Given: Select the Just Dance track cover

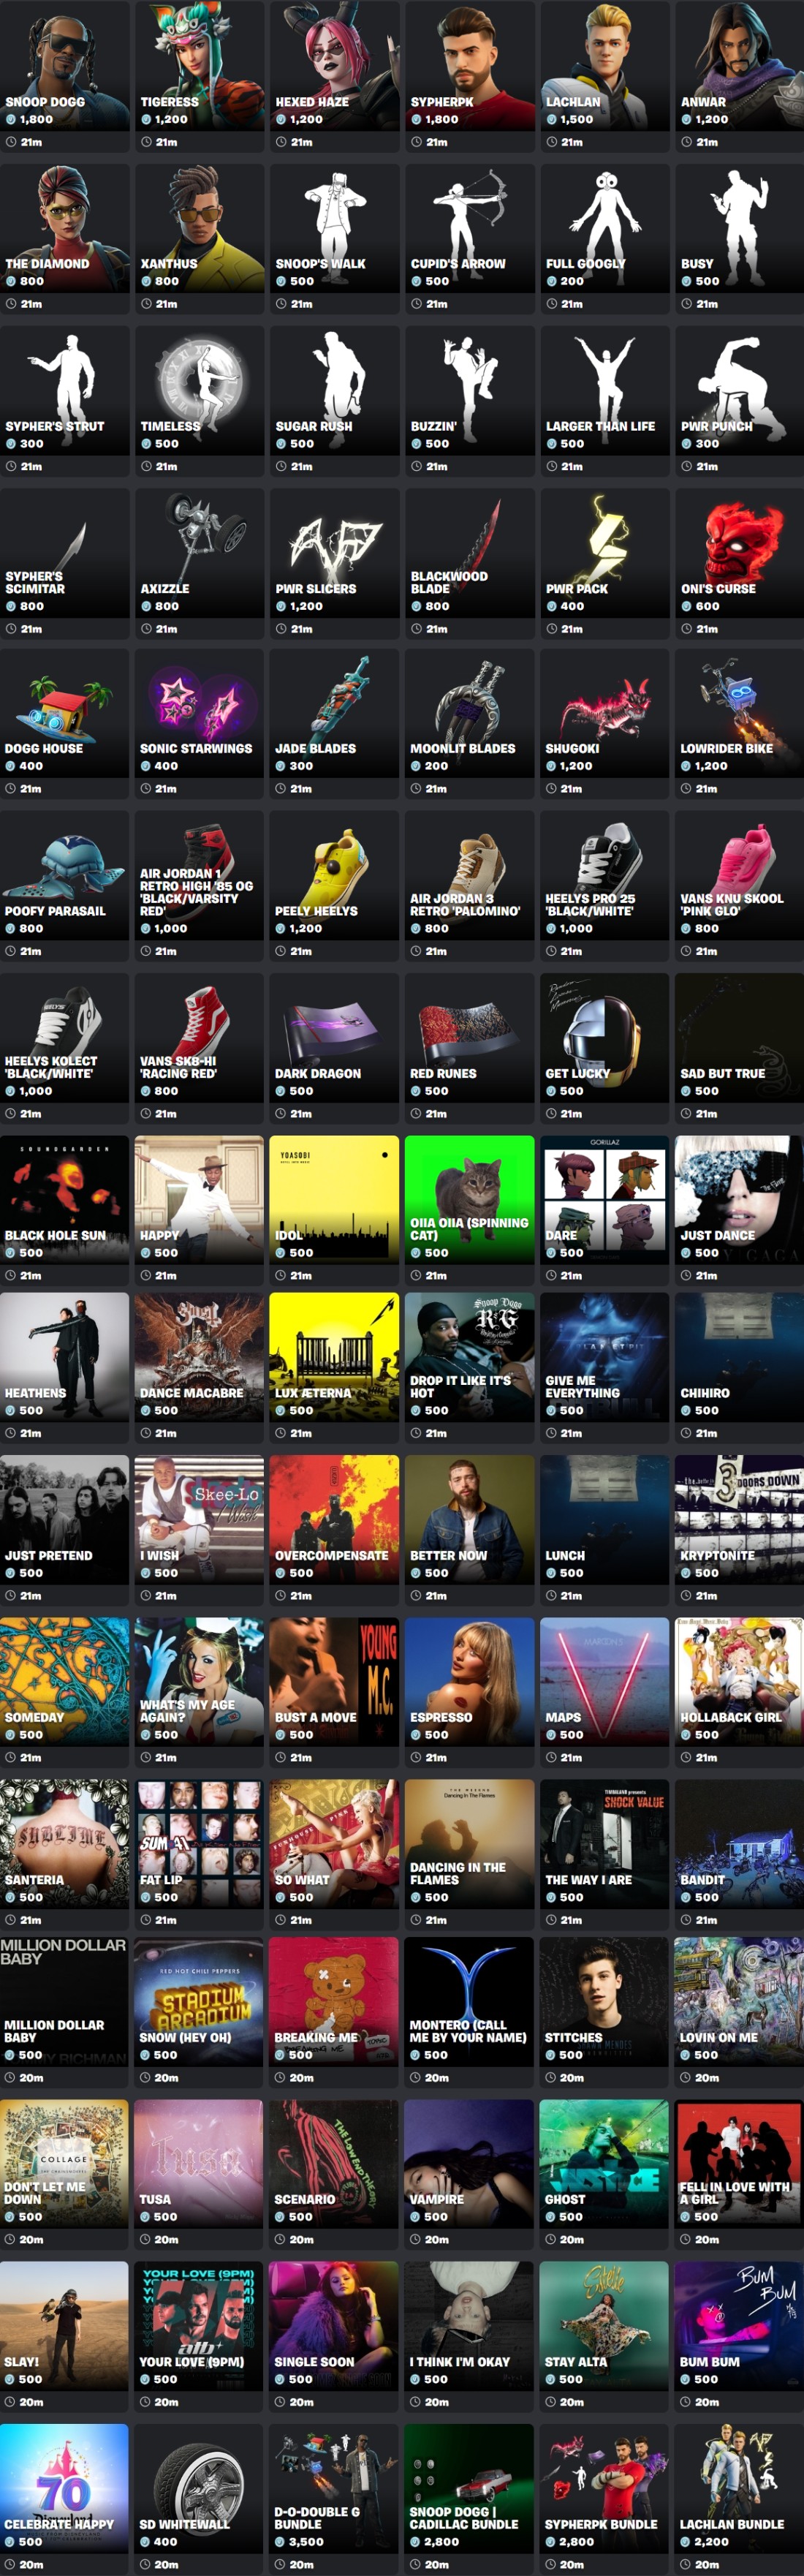Looking at the screenshot, I should (740, 1200).
